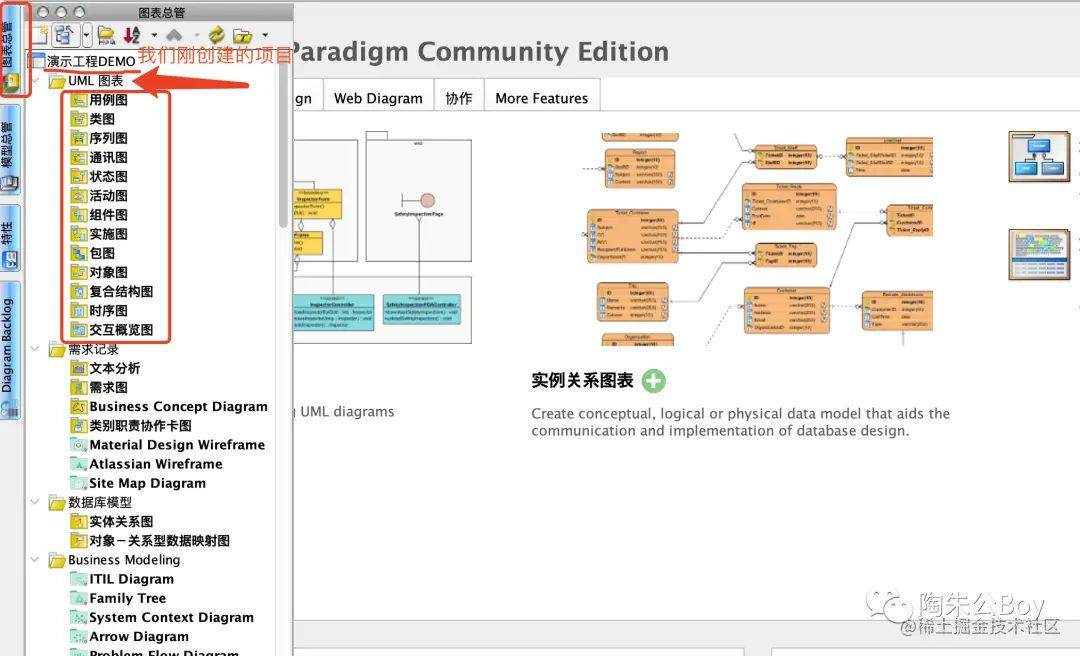This screenshot has width=1080, height=656.
Task: Select Family Tree in the tree
Action: 118,598
